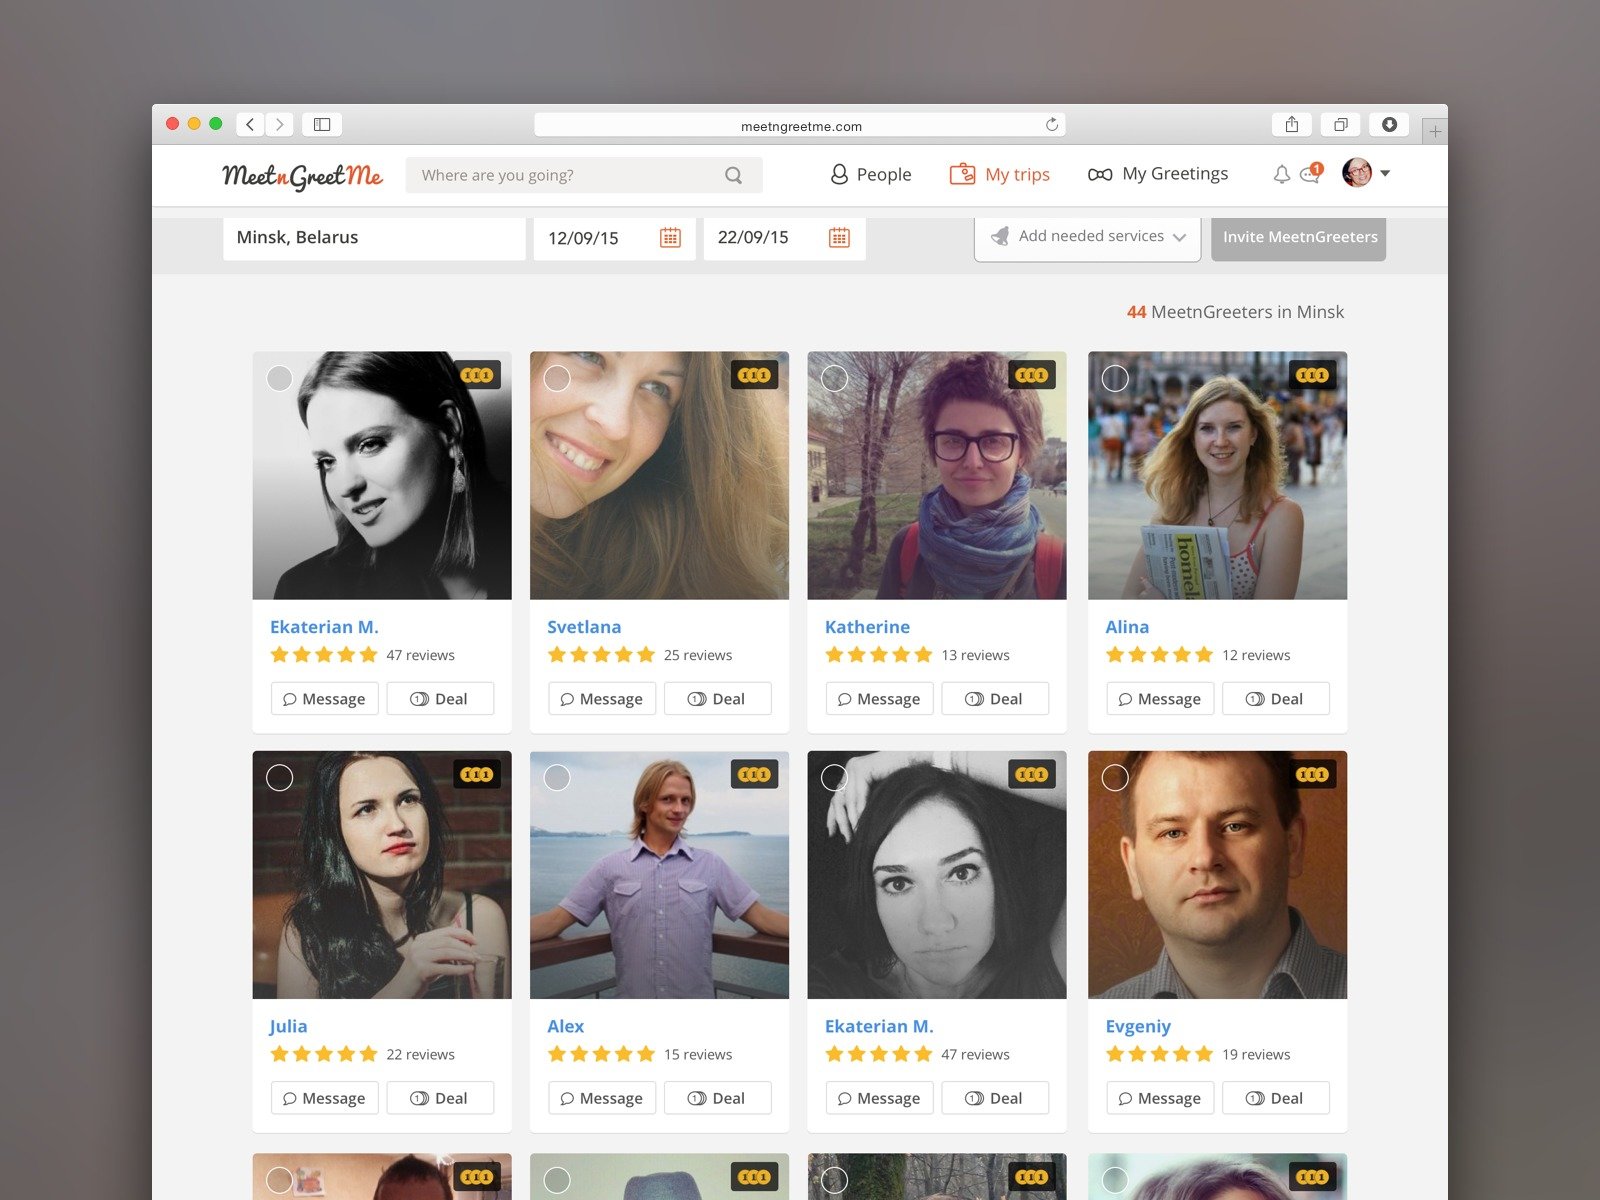
Task: Click Svetlana's five-star rating
Action: click(601, 655)
